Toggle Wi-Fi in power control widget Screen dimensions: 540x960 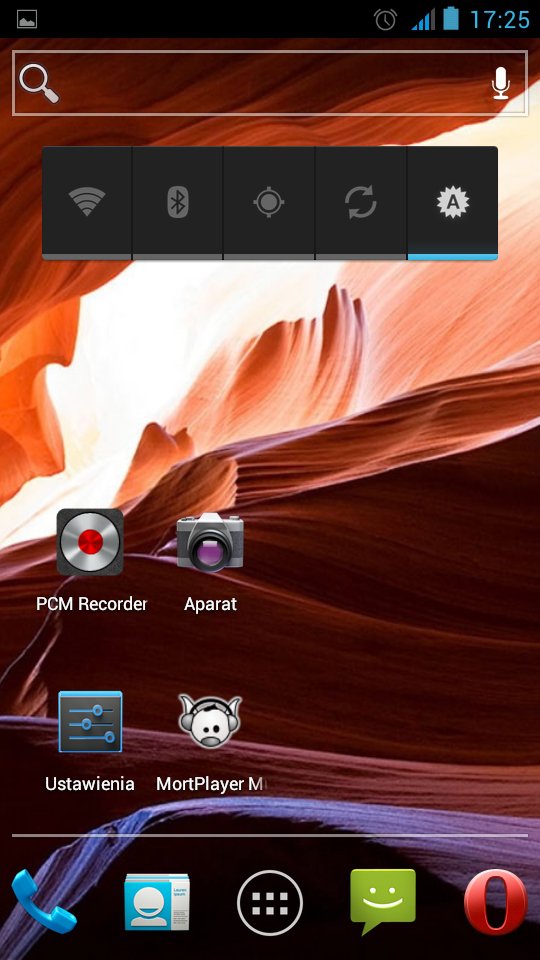click(x=86, y=202)
